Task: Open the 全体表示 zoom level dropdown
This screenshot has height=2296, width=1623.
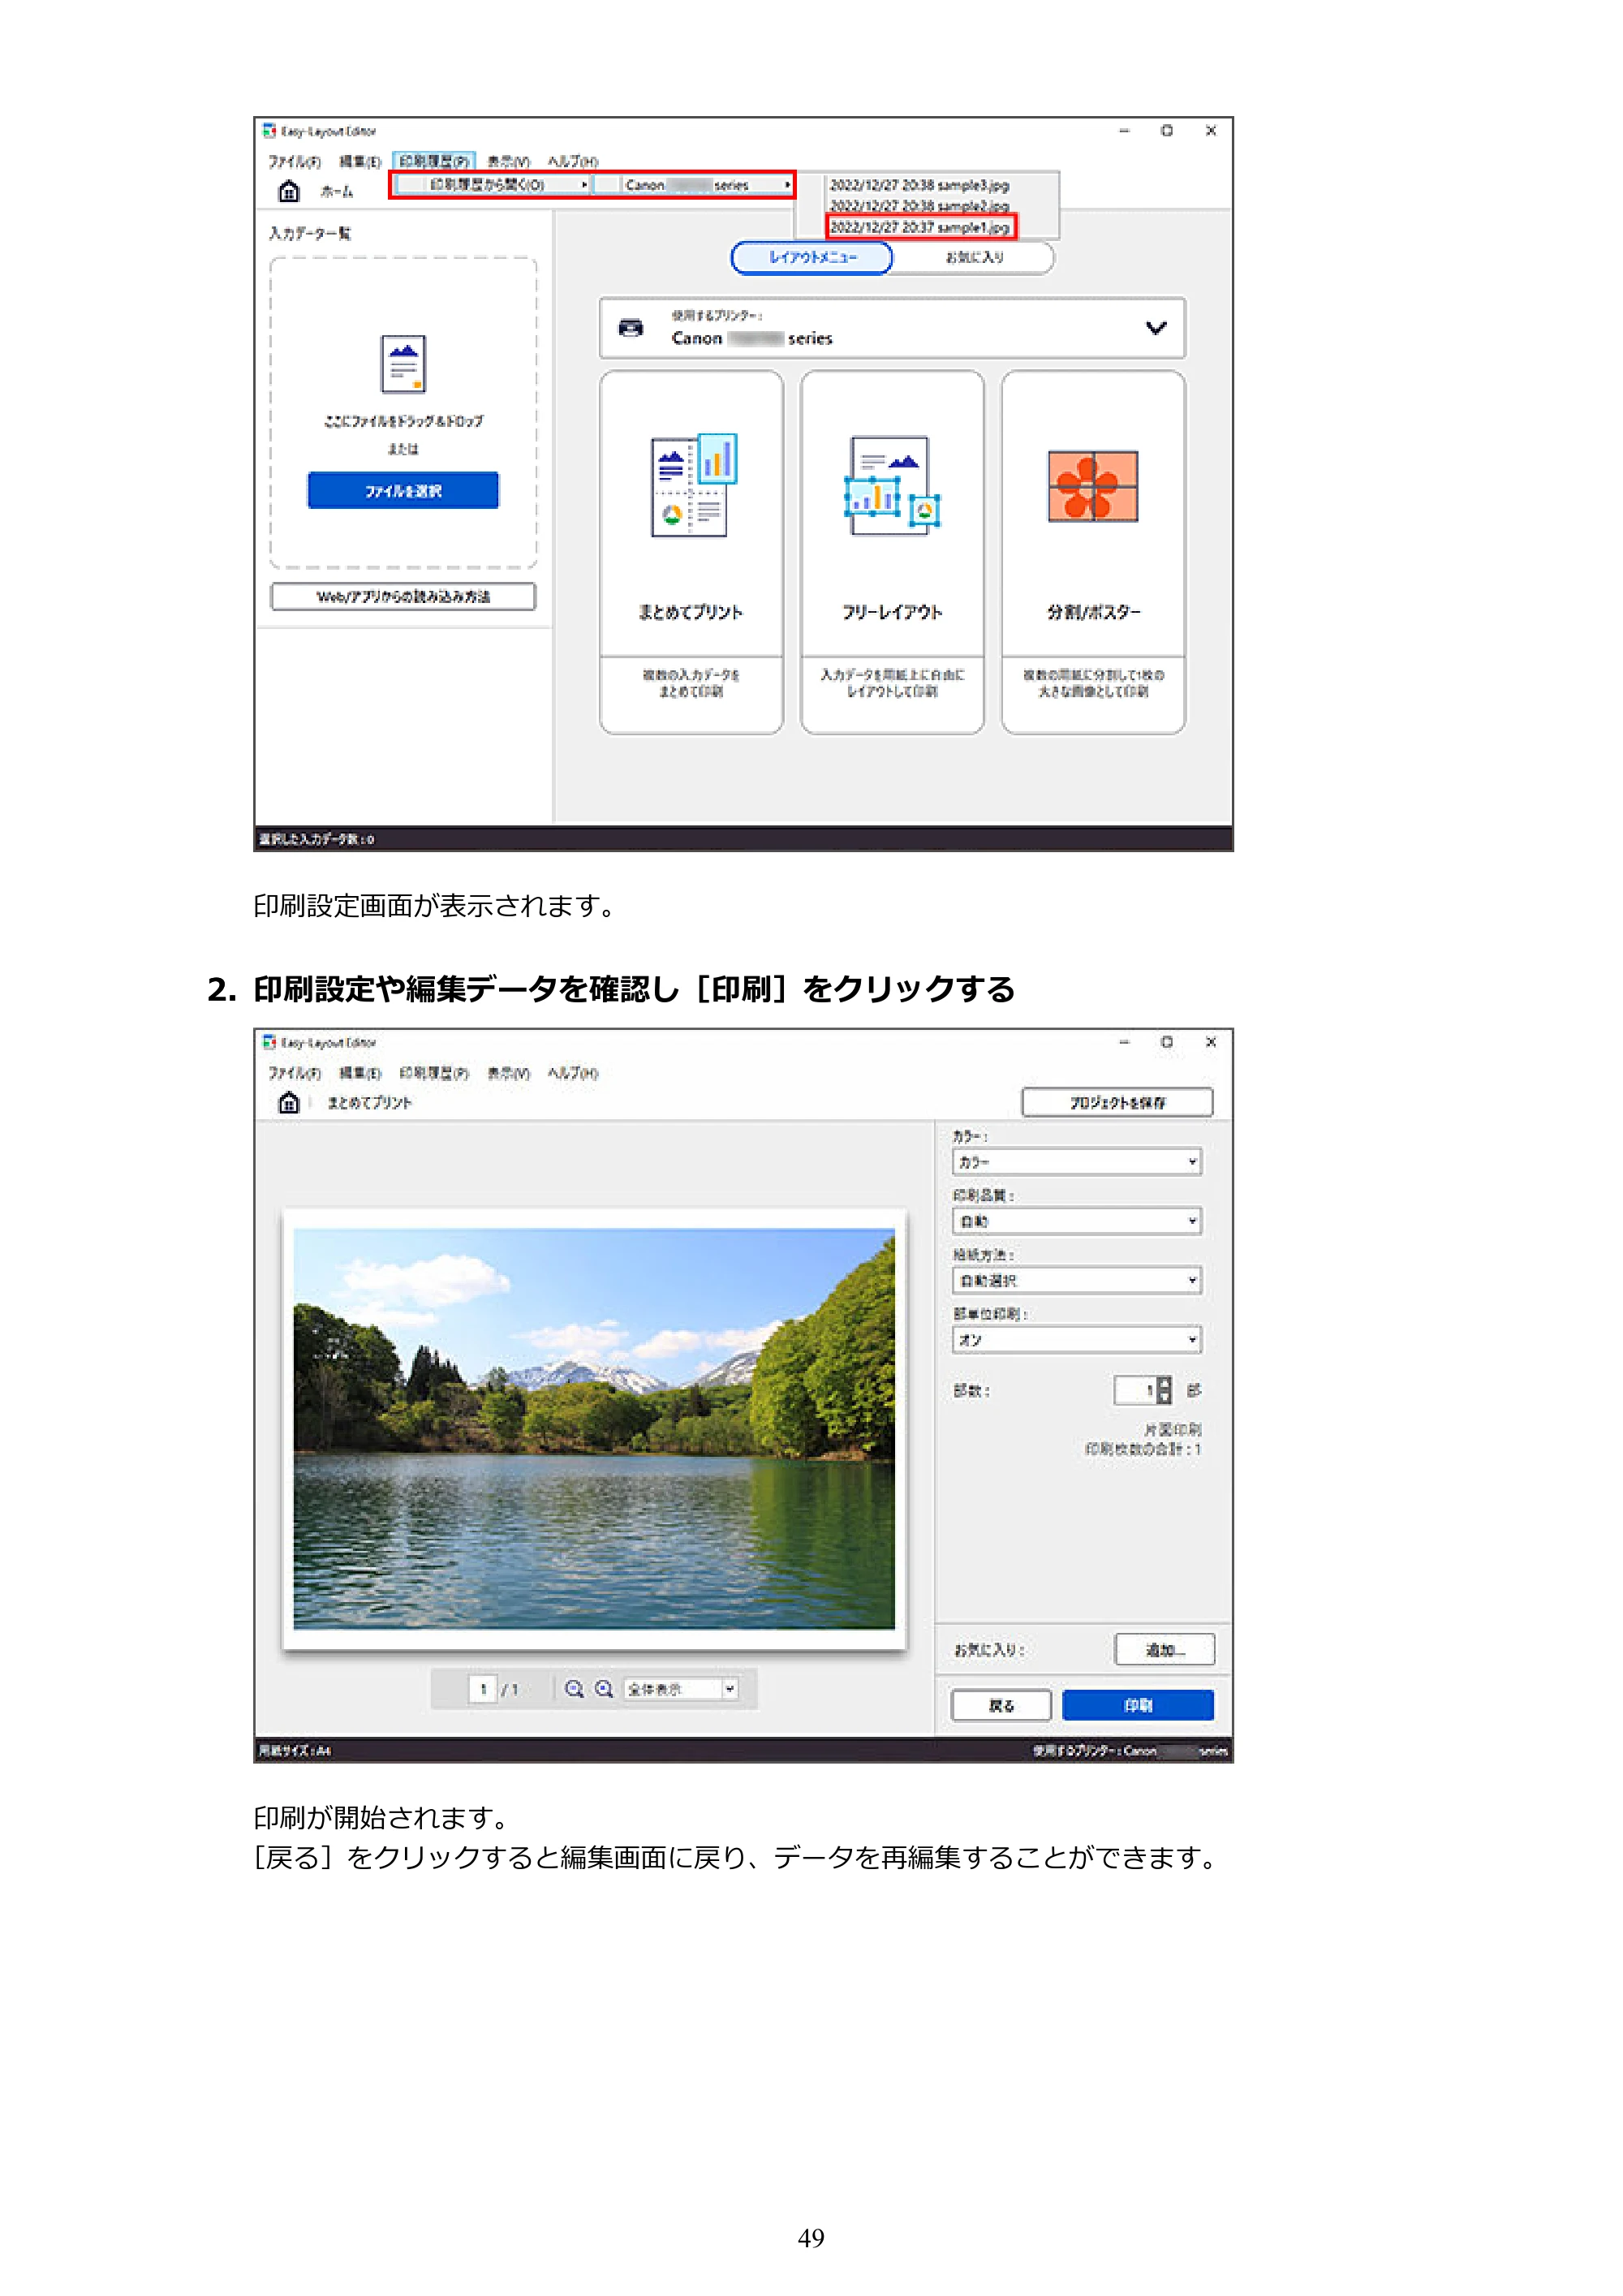Action: tap(681, 1689)
